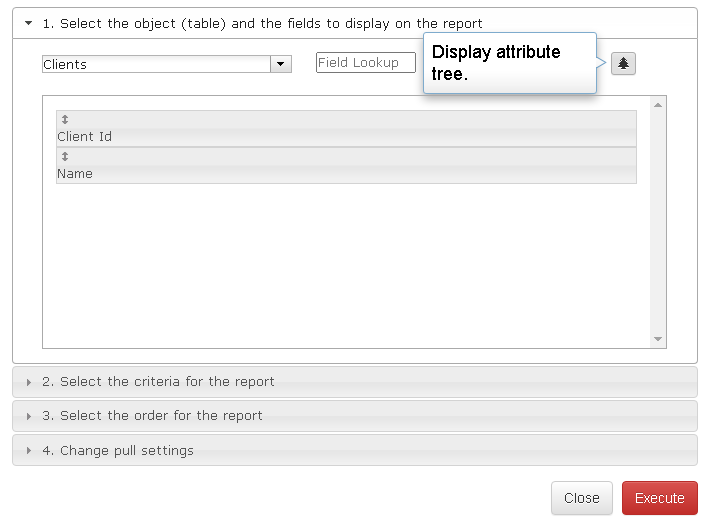Screen dimensions: 711x524
Task: Click the arrow icon beside section 2
Action: pyautogui.click(x=29, y=382)
